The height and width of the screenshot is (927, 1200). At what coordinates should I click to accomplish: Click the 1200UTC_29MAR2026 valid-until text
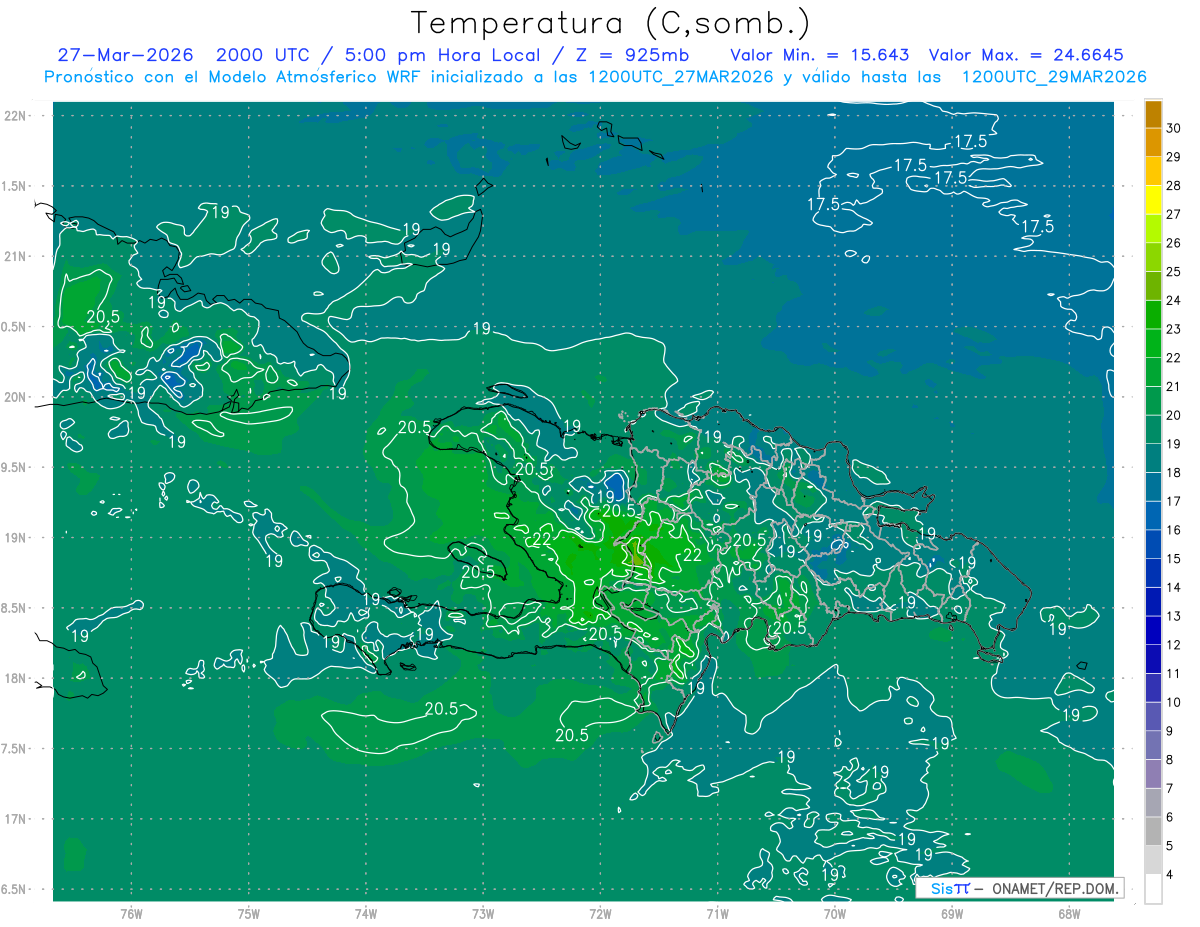tap(1053, 77)
